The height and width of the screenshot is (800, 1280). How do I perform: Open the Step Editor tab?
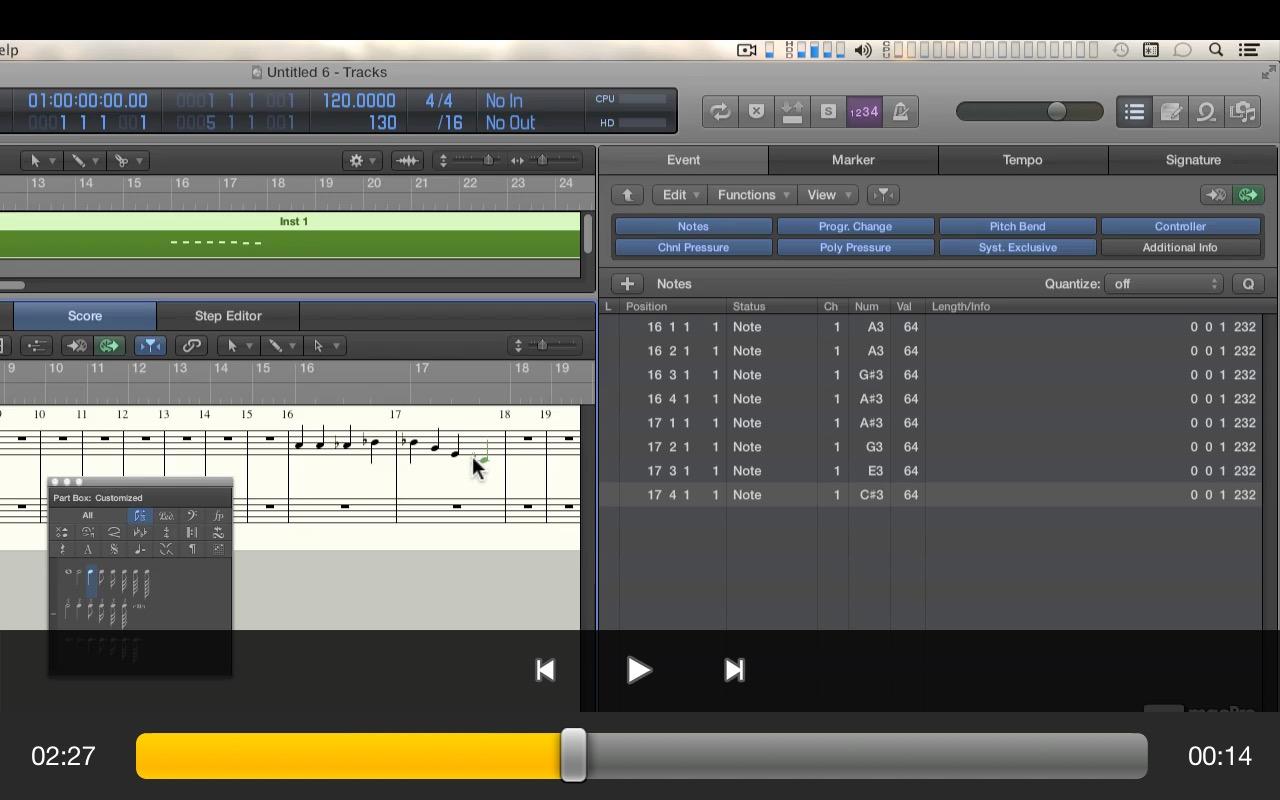228,316
